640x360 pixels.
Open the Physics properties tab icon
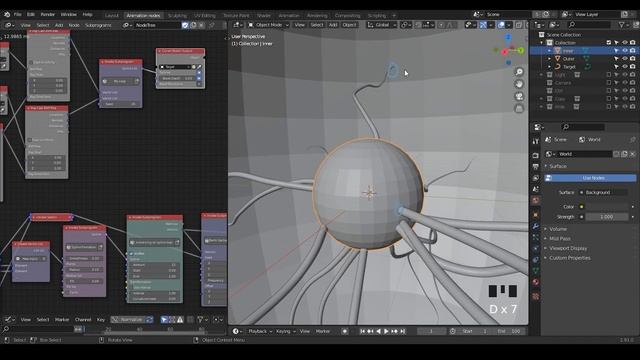point(536,248)
